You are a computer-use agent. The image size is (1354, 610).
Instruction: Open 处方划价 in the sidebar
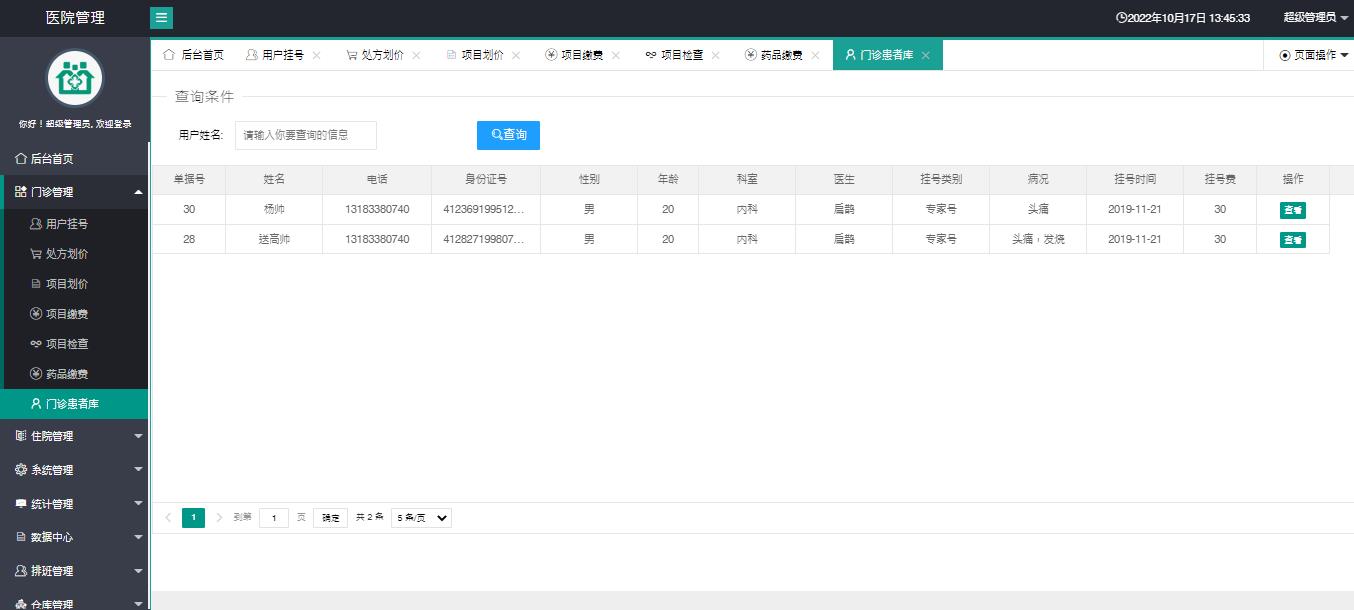point(67,254)
